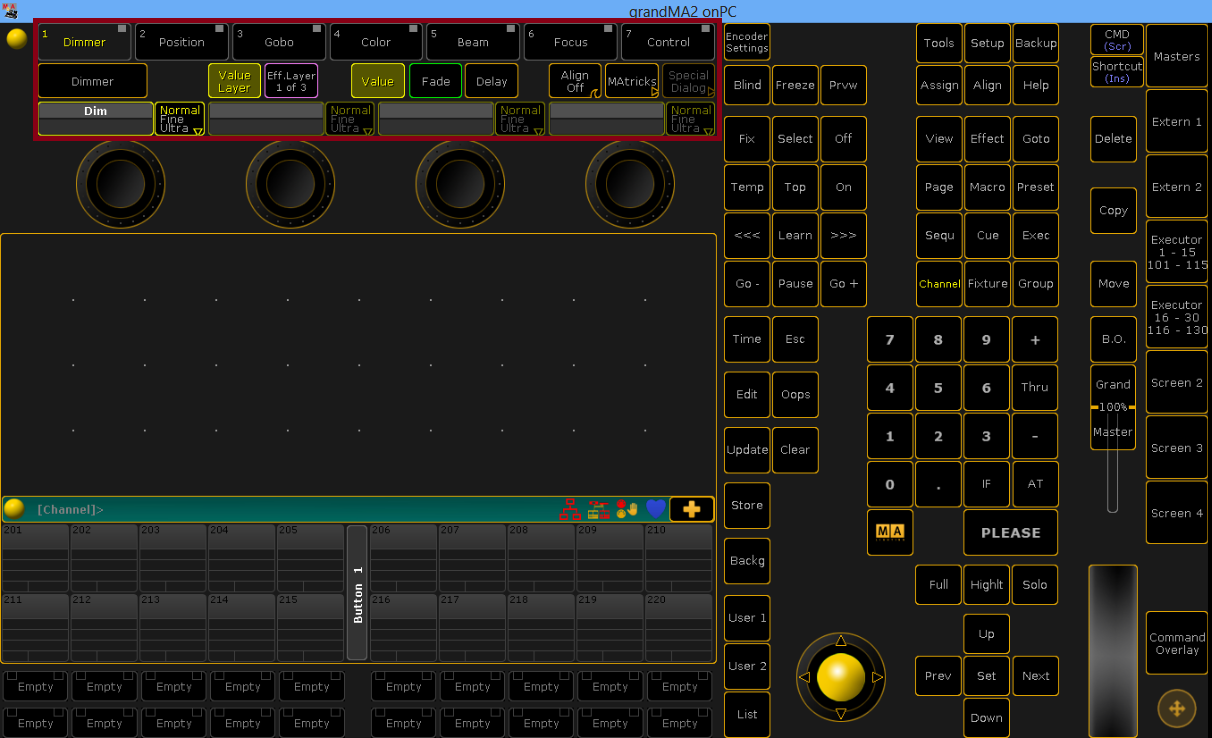
Task: Click the vertical Button 1 page selector
Action: [x=357, y=593]
